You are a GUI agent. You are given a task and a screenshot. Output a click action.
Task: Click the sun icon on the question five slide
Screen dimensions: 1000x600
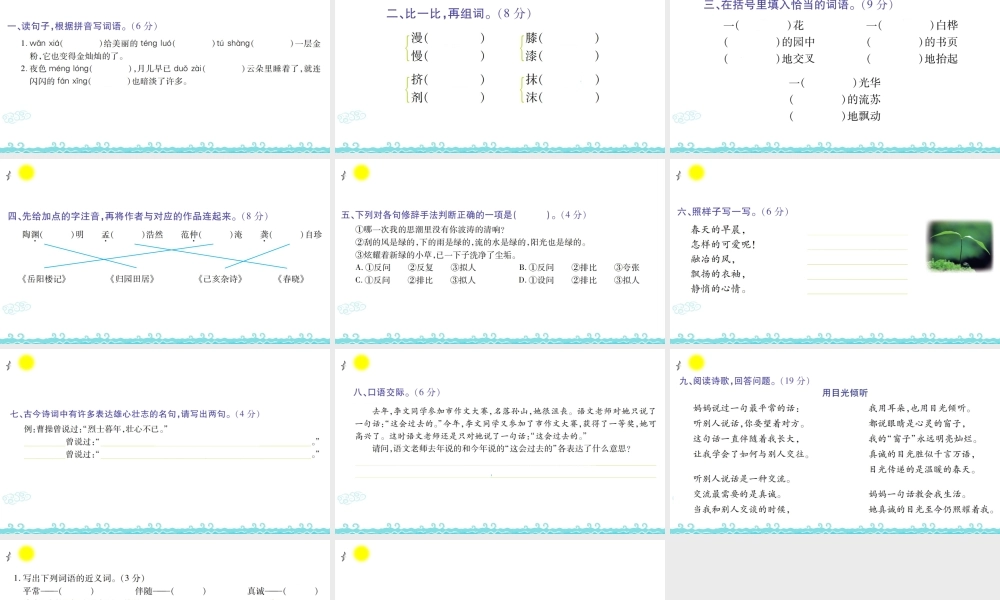coord(362,172)
